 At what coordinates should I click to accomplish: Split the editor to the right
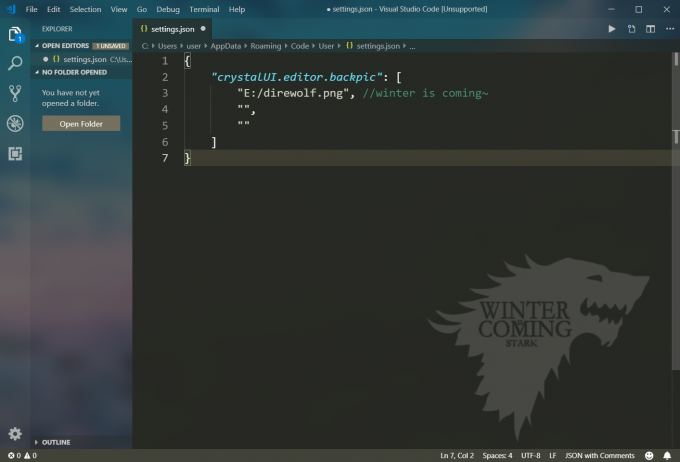[651, 29]
